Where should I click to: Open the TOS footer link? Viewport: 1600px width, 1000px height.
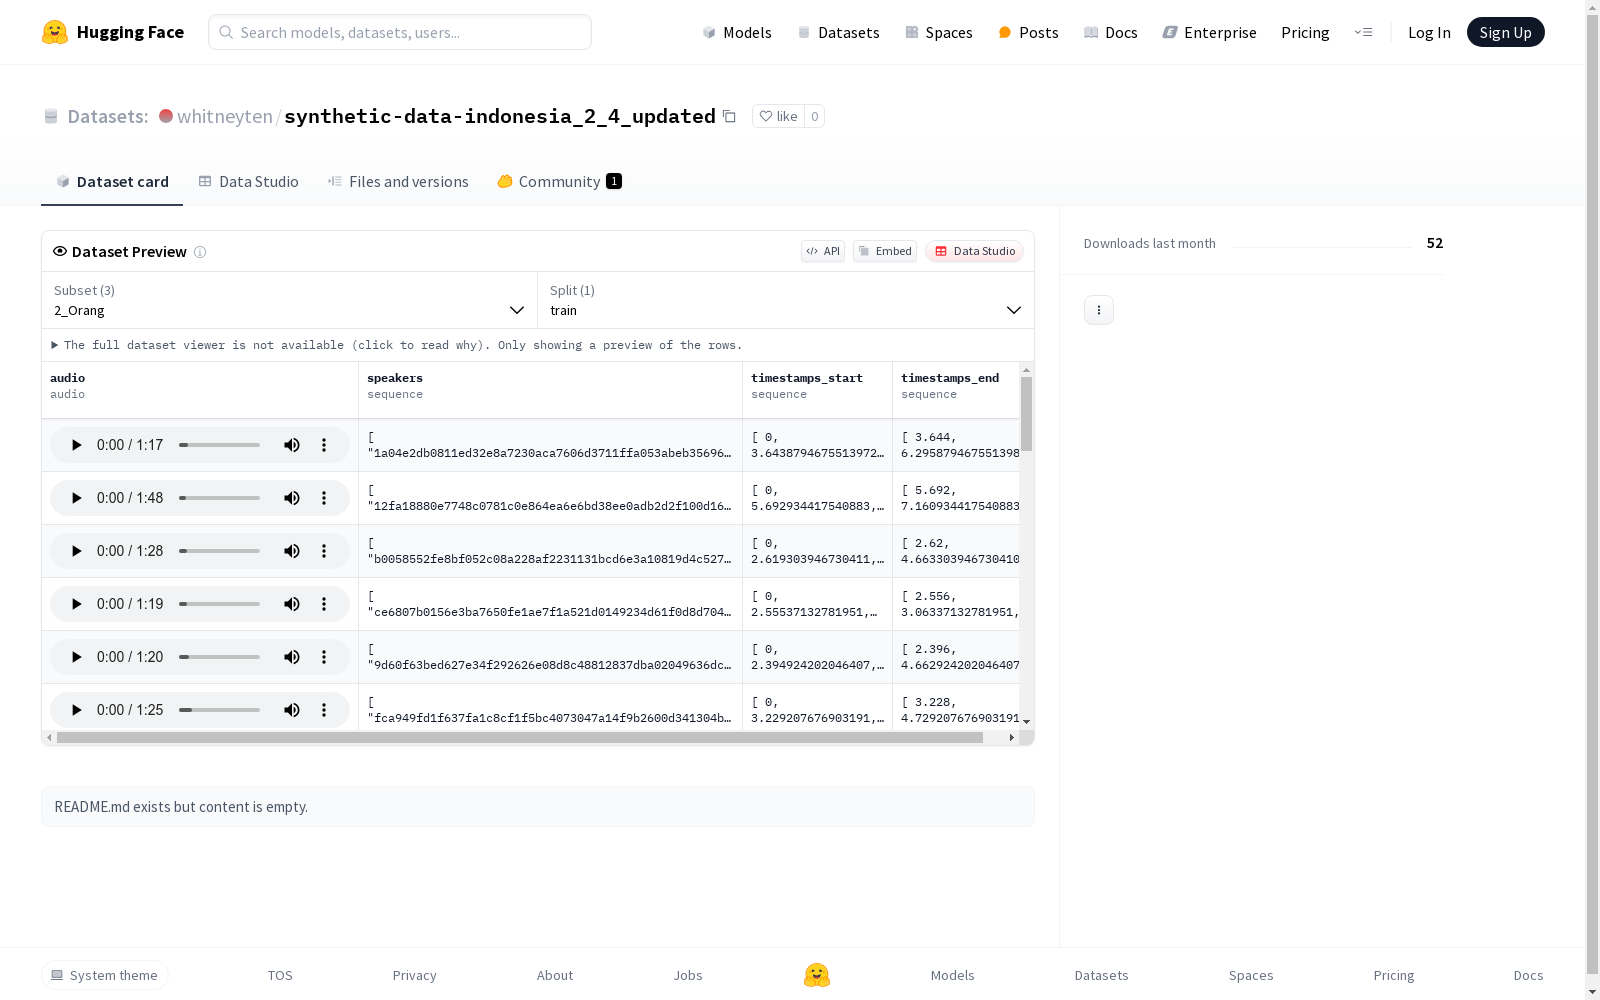pos(280,975)
